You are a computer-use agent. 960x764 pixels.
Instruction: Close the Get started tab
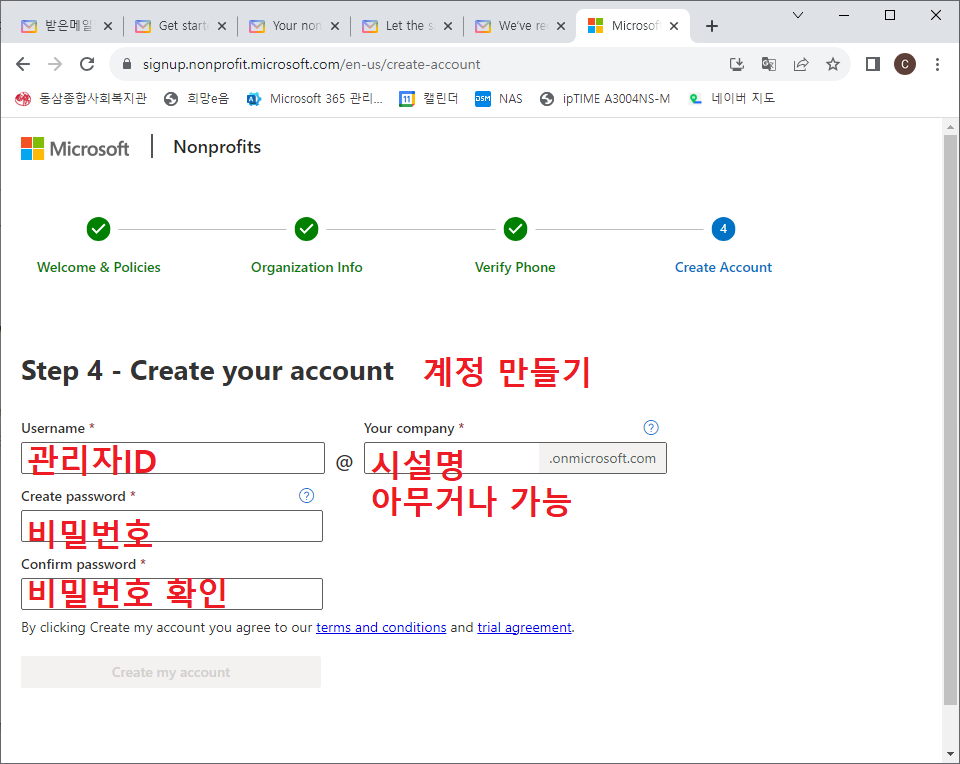click(222, 26)
